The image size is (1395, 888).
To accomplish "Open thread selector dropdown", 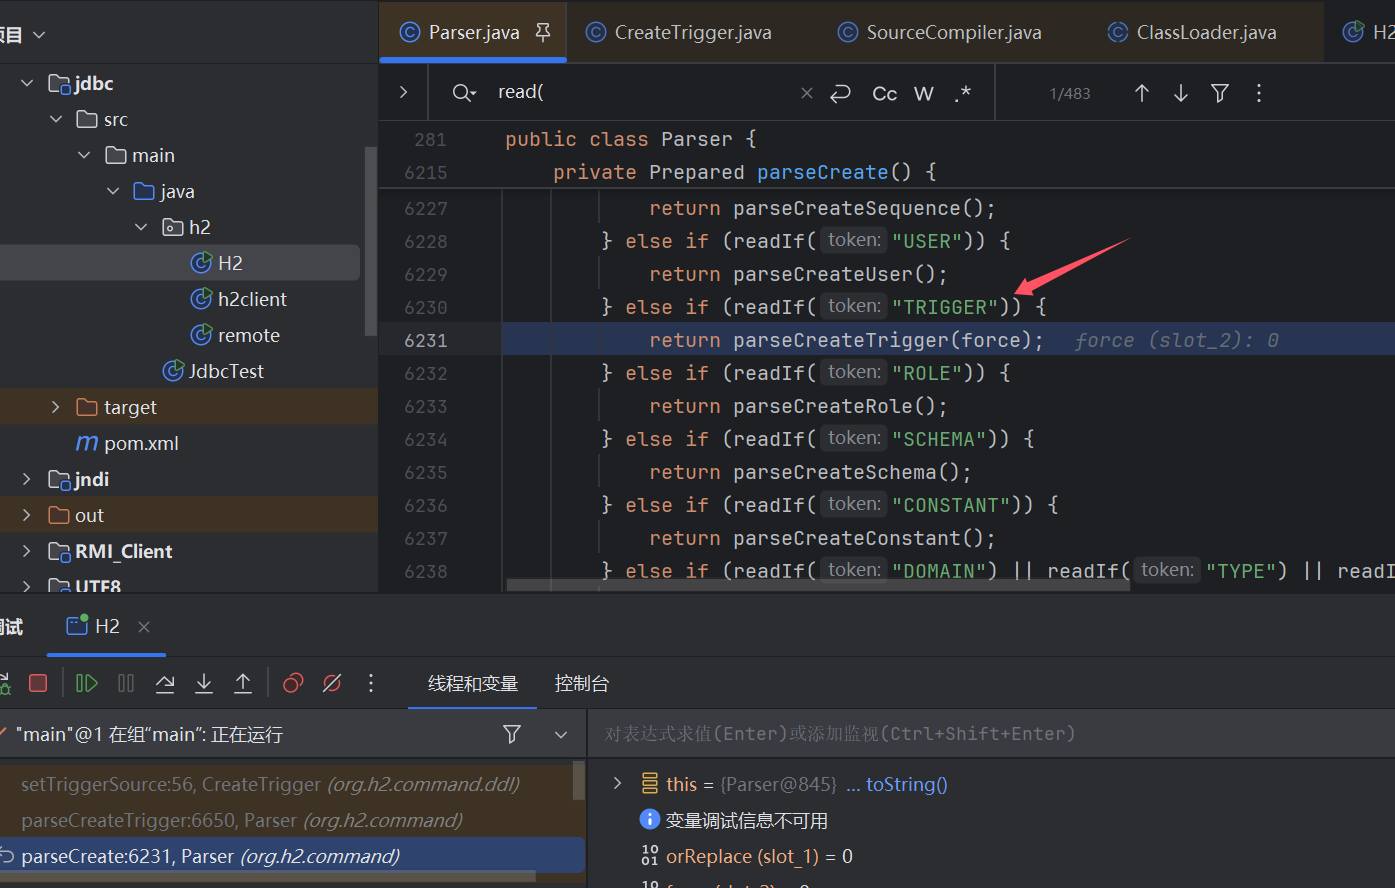I will [561, 735].
